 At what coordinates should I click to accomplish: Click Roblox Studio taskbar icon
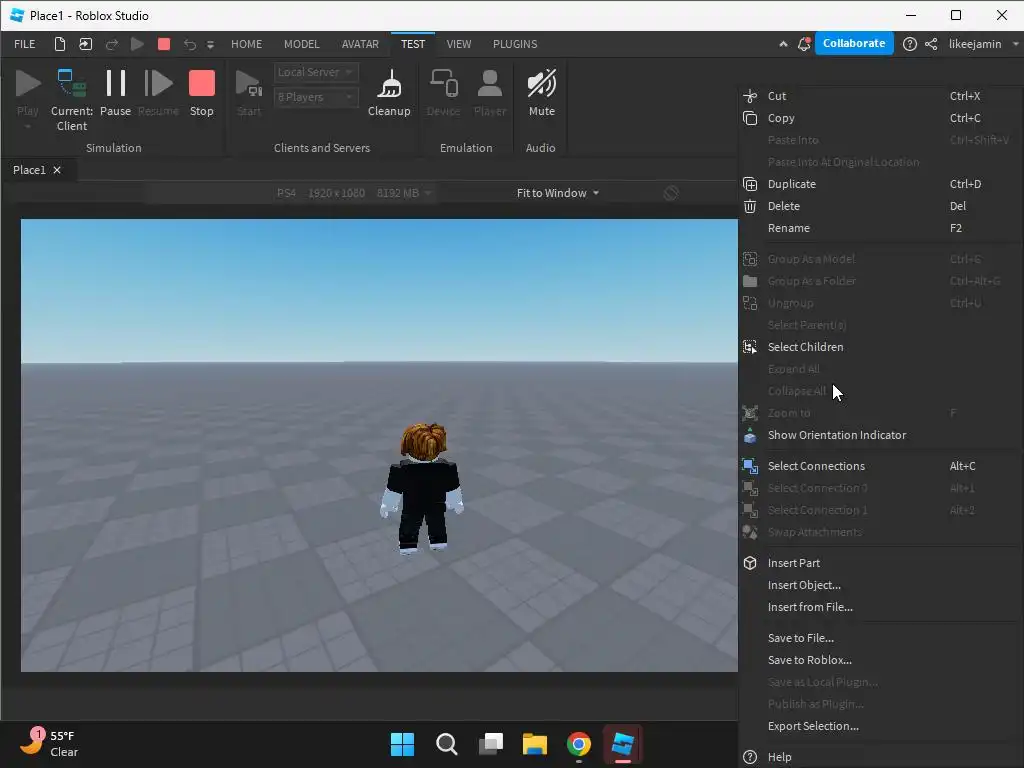623,744
